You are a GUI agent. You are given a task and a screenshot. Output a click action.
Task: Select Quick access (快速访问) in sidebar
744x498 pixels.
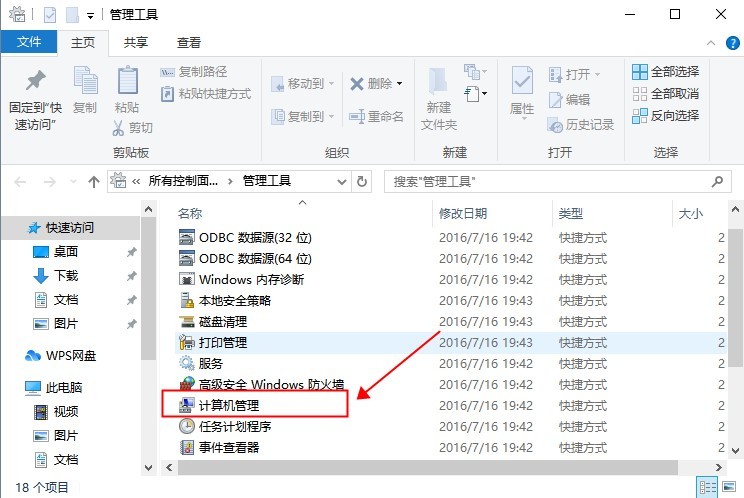click(70, 228)
